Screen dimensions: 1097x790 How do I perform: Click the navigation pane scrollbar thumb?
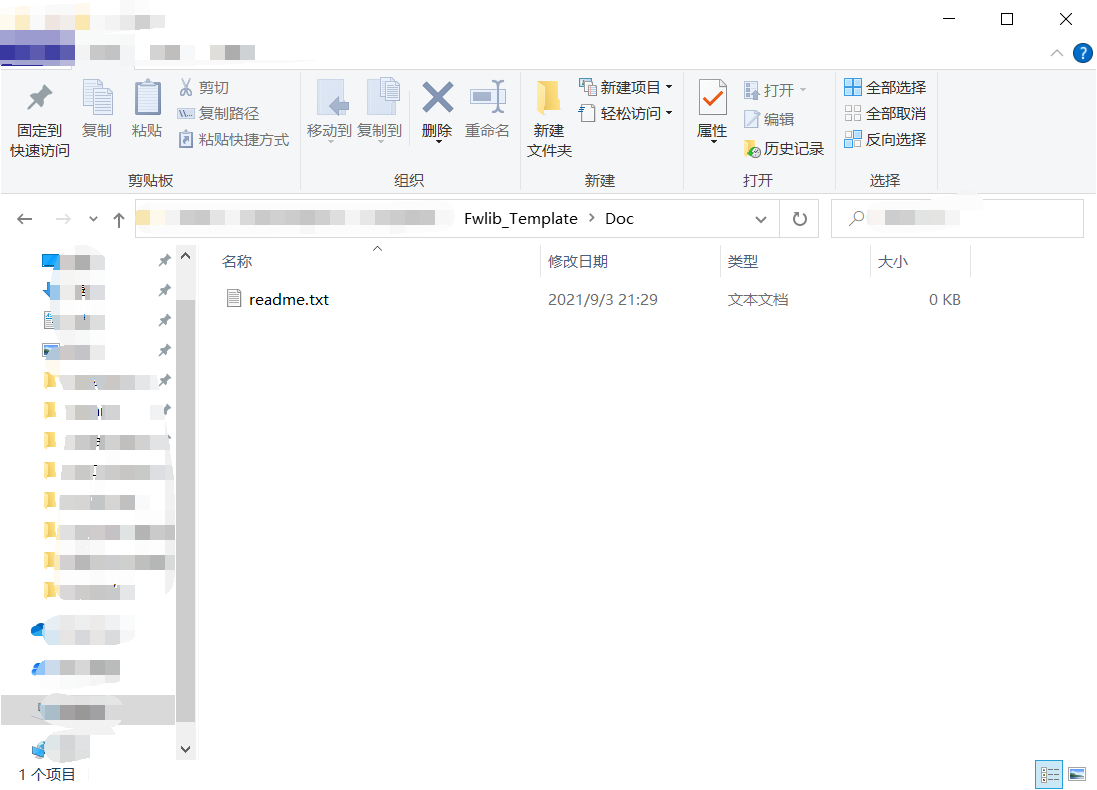(185, 511)
